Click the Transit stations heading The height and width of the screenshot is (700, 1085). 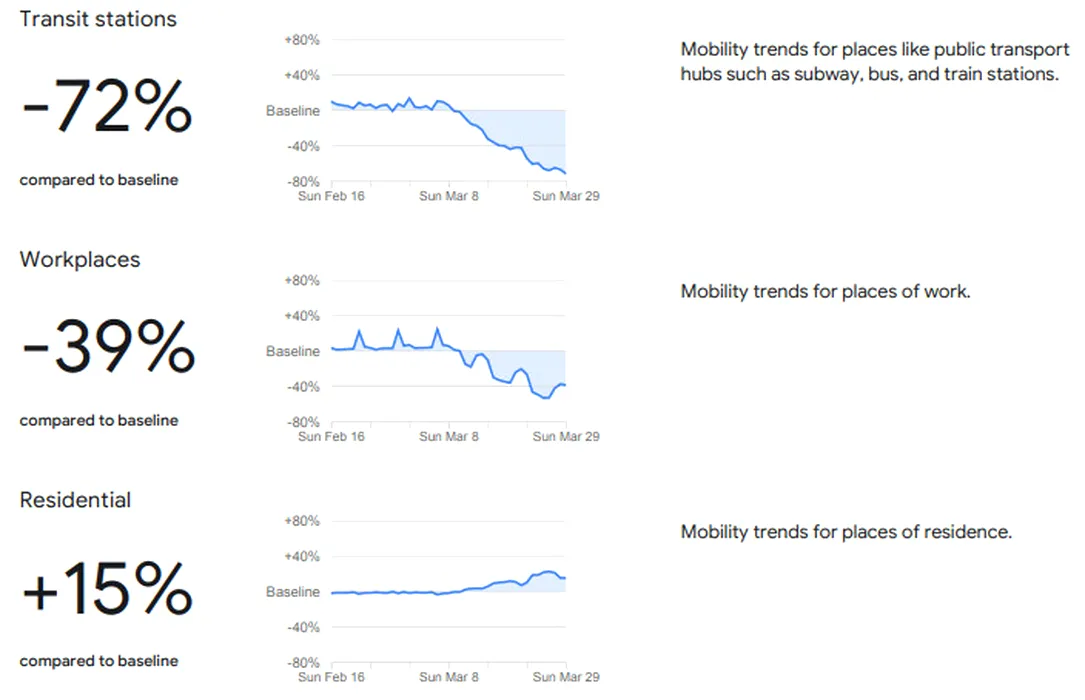98,19
